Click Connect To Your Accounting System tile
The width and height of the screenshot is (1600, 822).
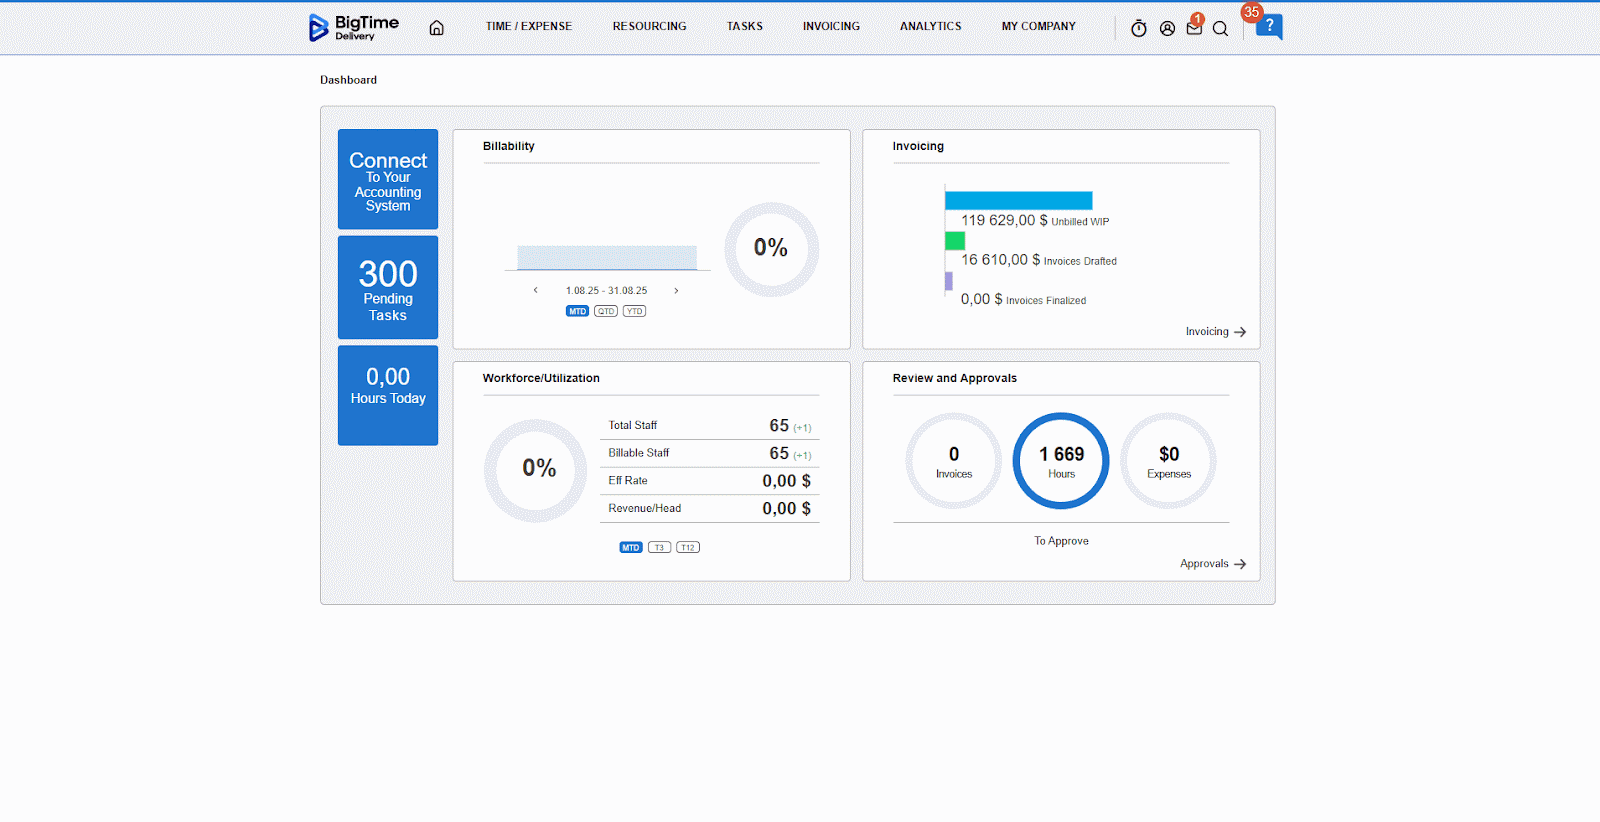388,179
